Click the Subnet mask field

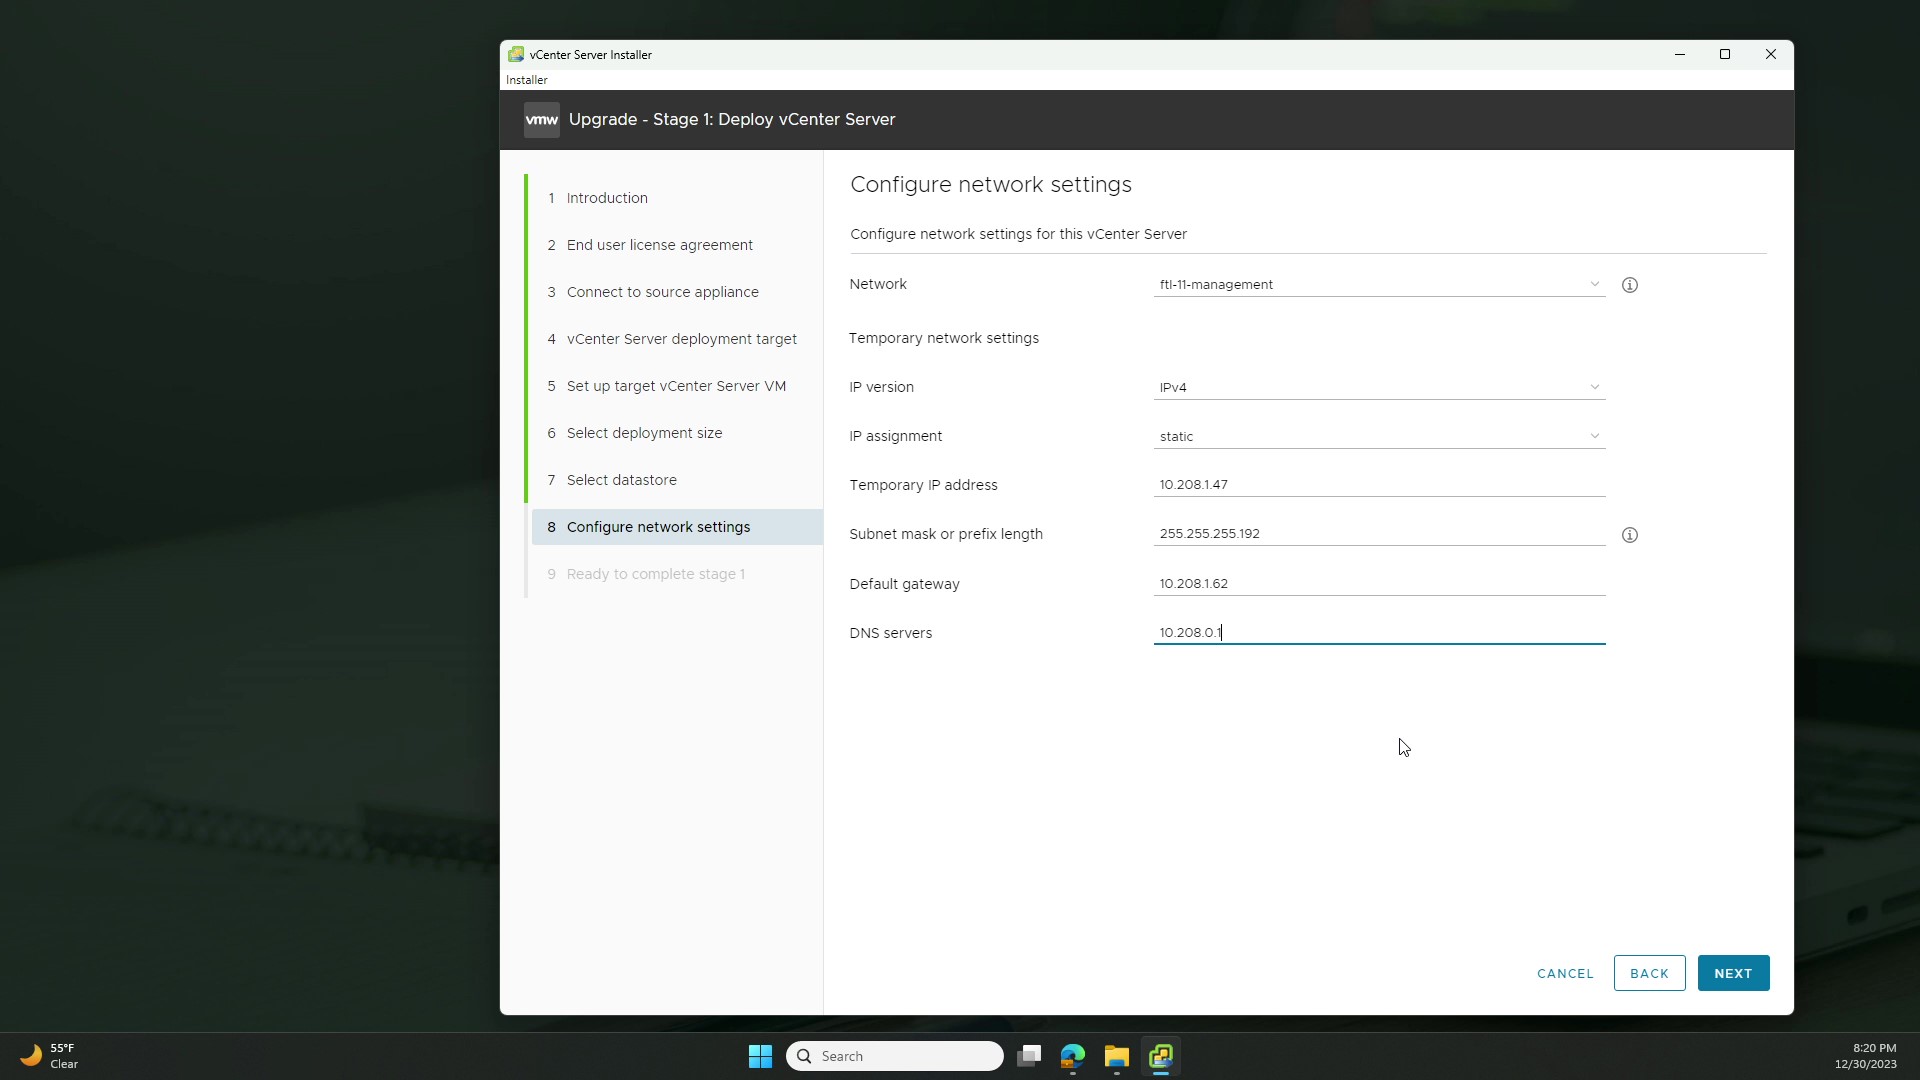click(x=1379, y=534)
